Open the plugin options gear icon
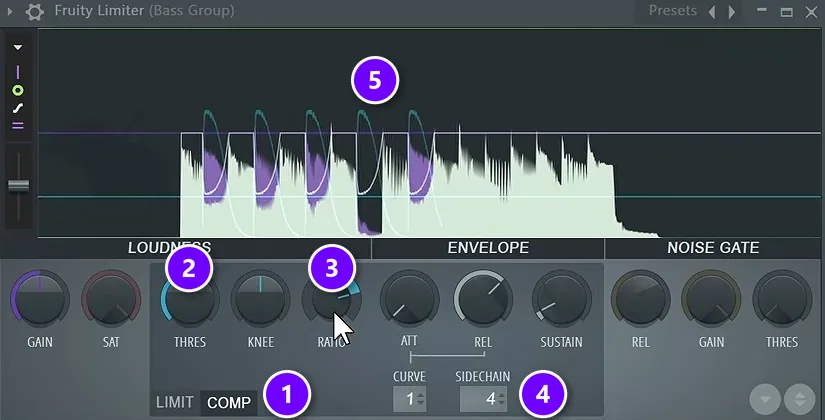This screenshot has height=420, width=825. coord(35,12)
